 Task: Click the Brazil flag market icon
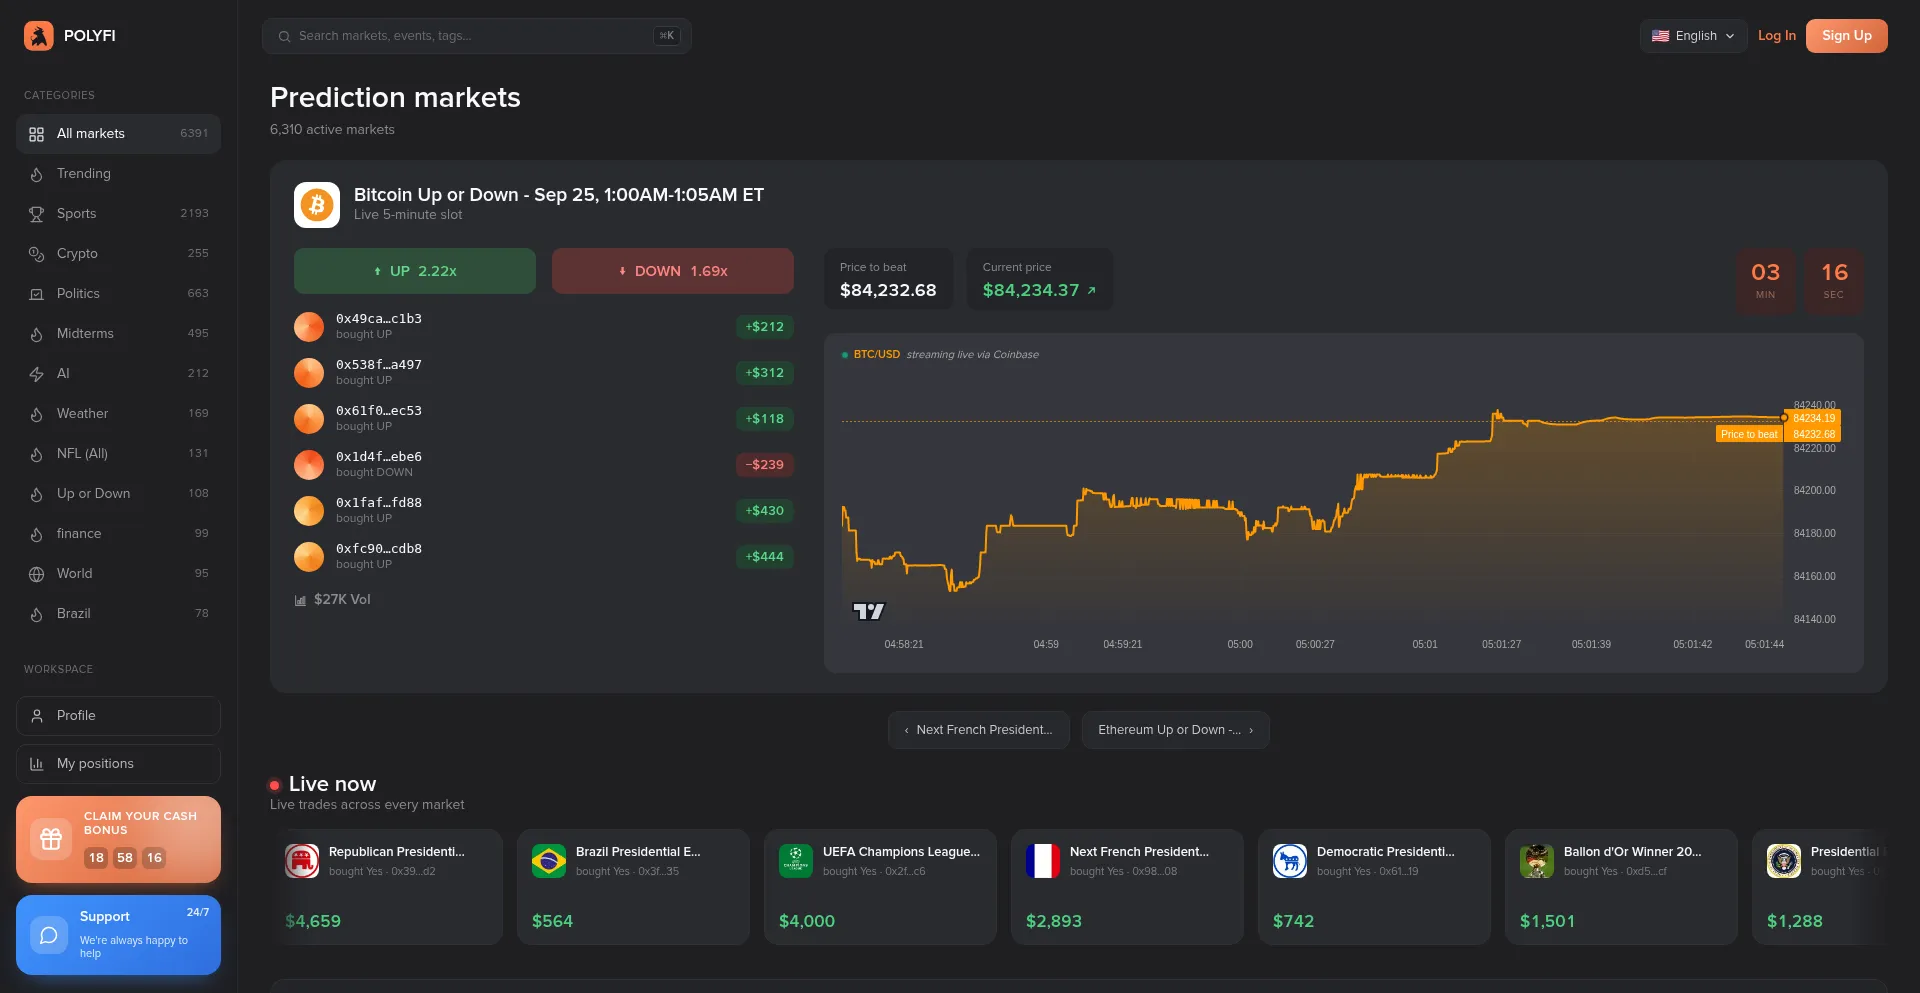549,861
